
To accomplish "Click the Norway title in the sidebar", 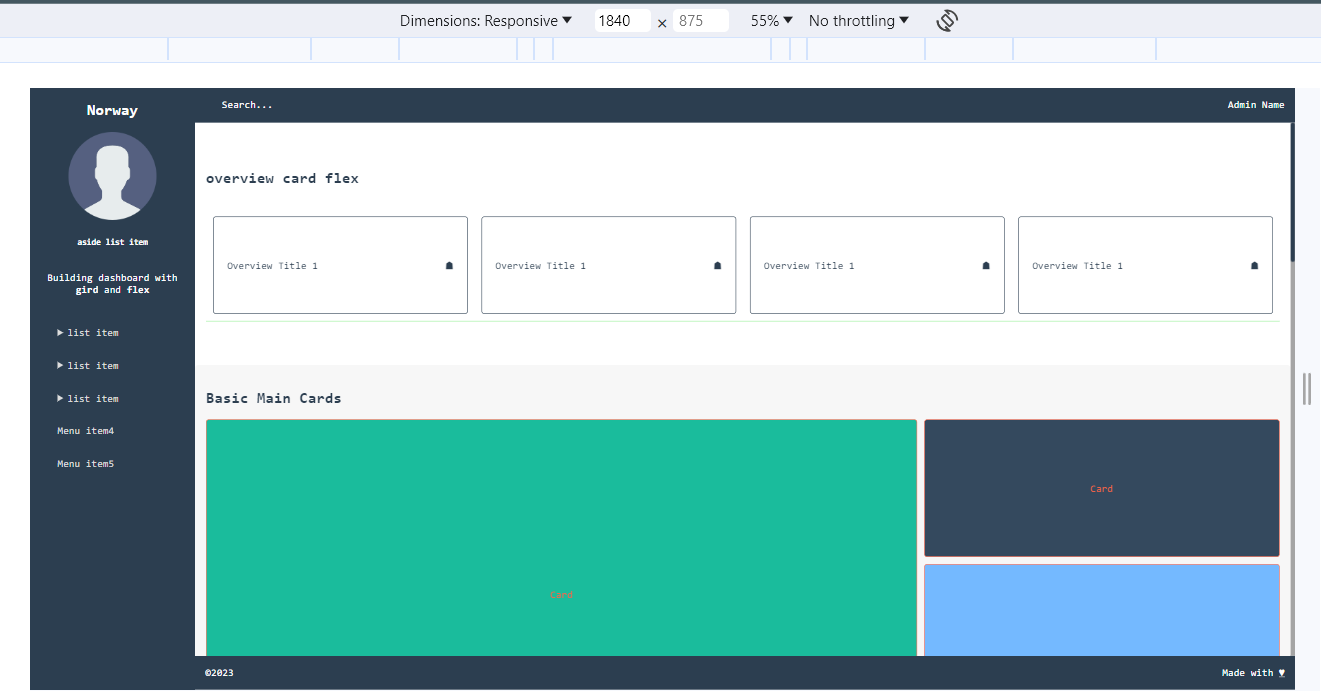I will 112,111.
